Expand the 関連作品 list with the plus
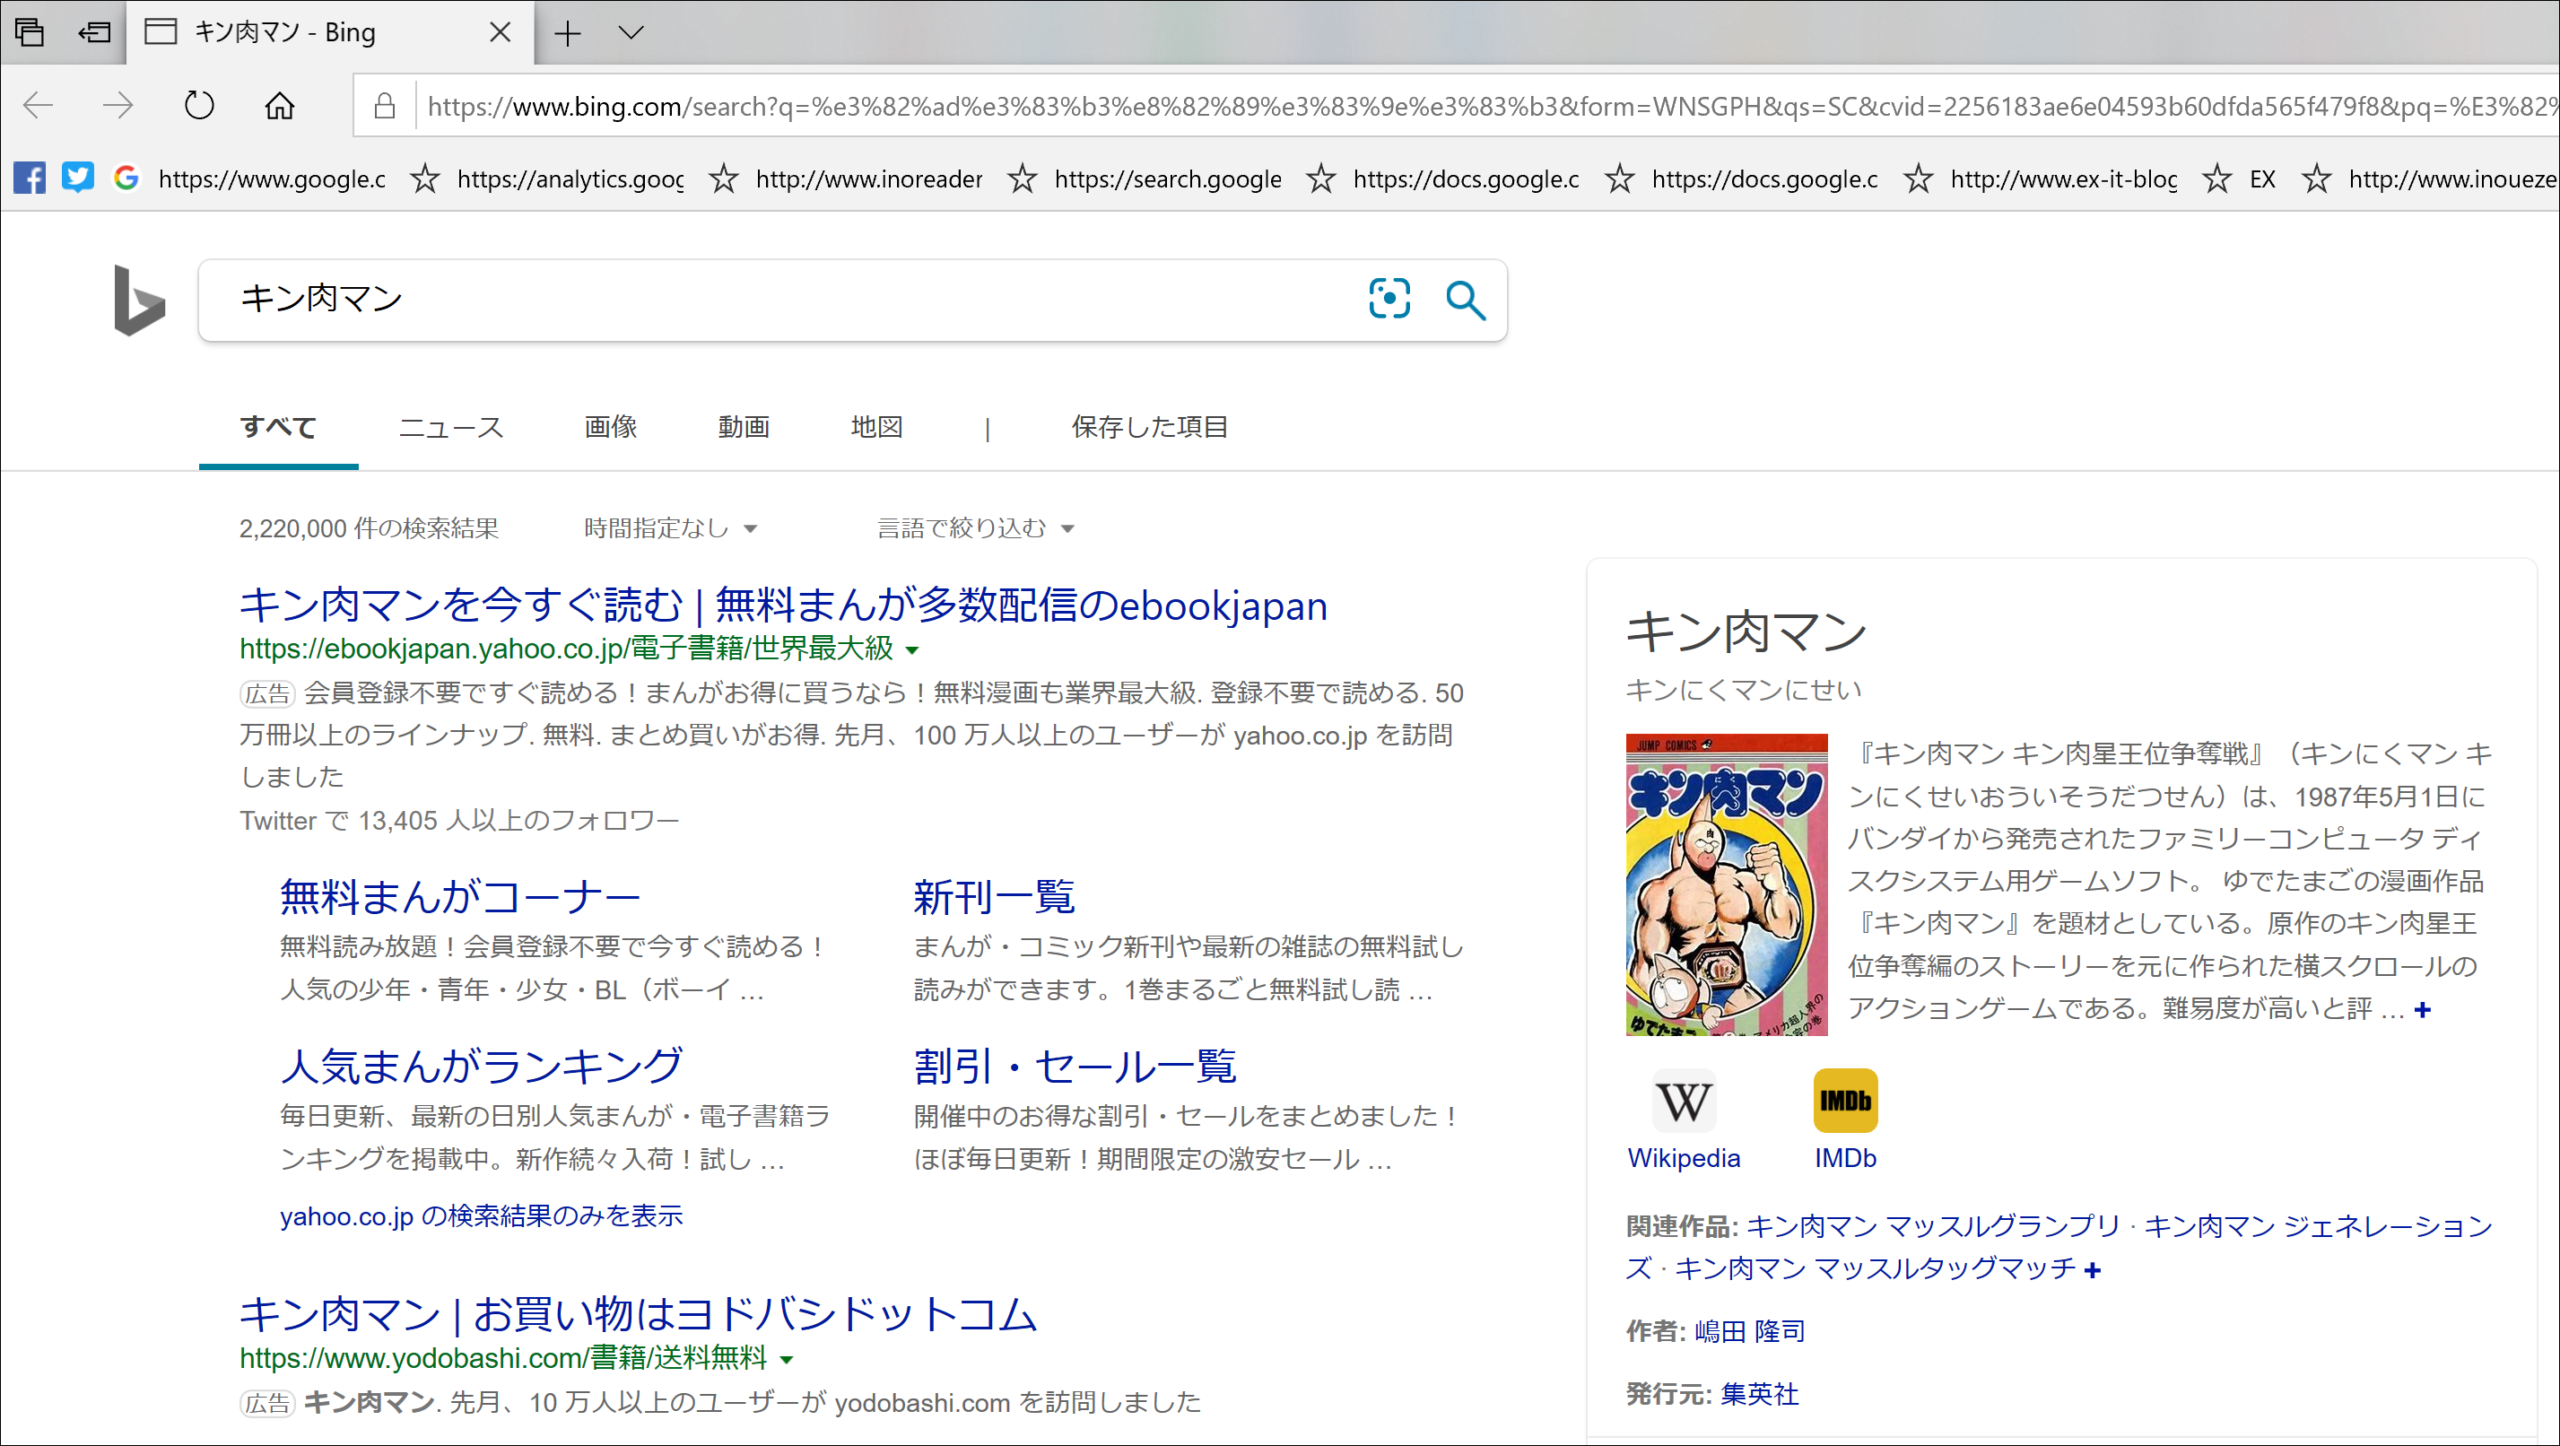This screenshot has height=1446, width=2560. (2093, 1270)
